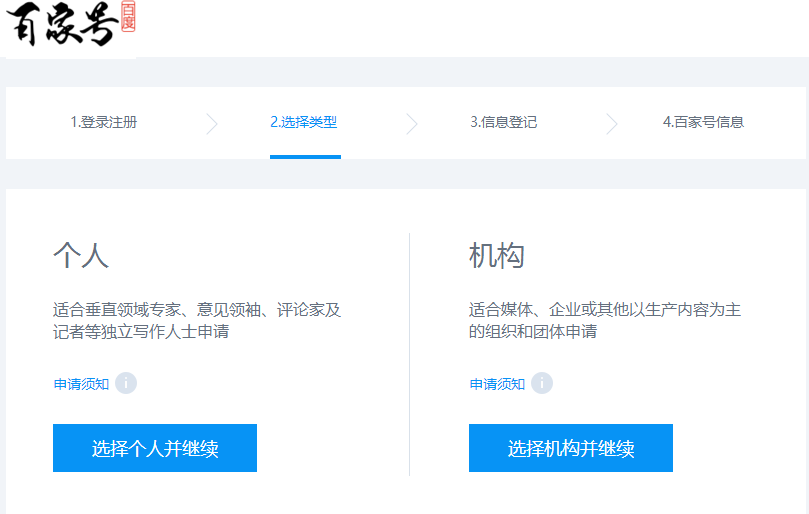Click the 选择个人并继续 button
Screen dimensions: 809x514
155,448
